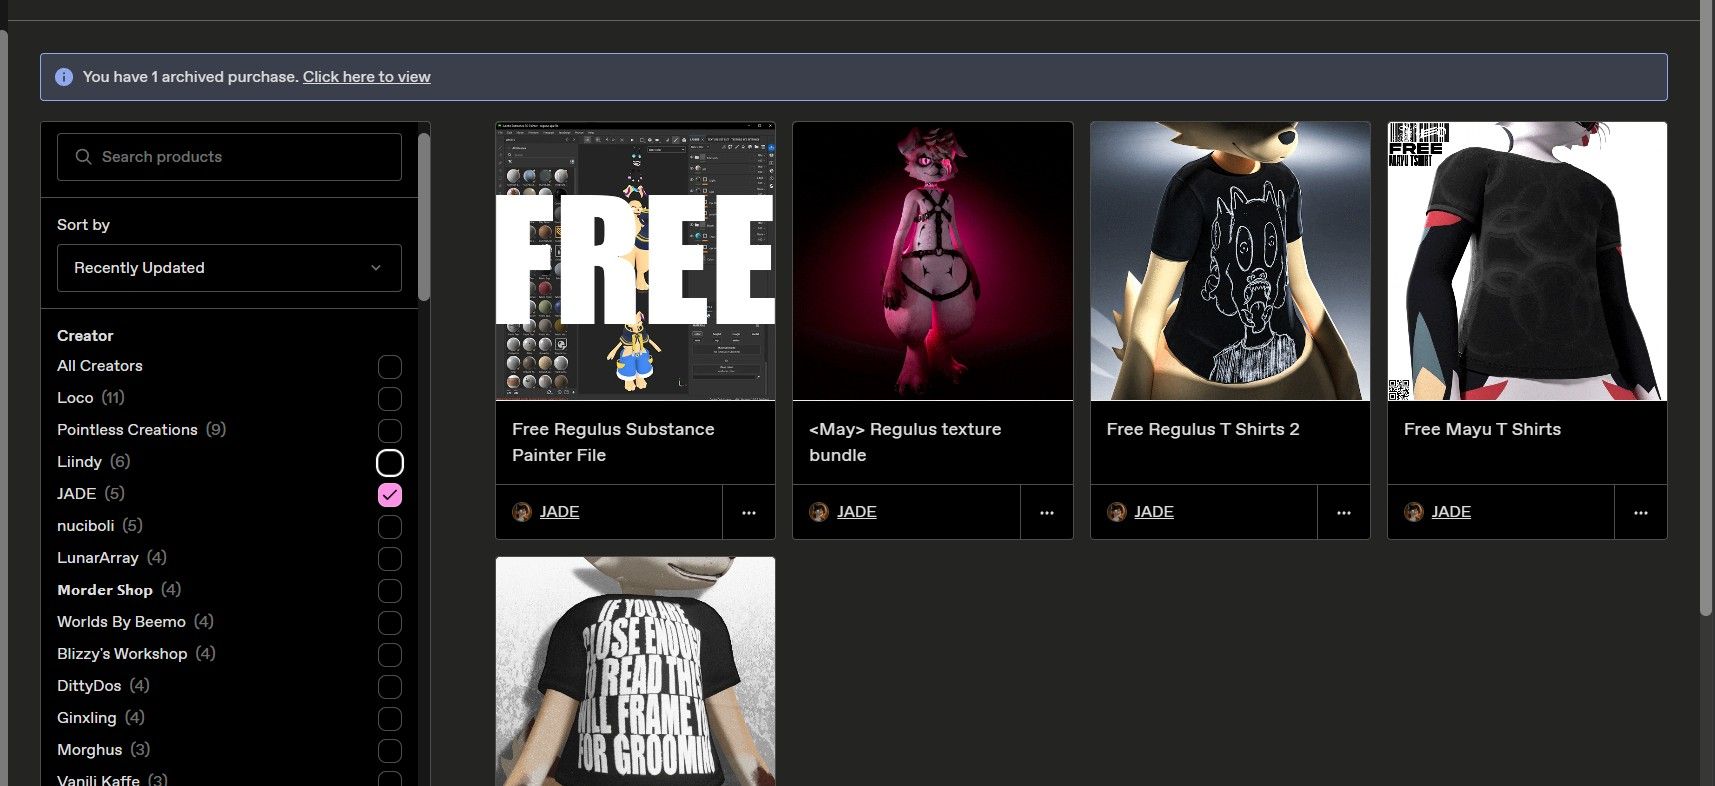Open the FREE Substance Painter product thumbnail
Viewport: 1715px width, 786px height.
tap(635, 261)
